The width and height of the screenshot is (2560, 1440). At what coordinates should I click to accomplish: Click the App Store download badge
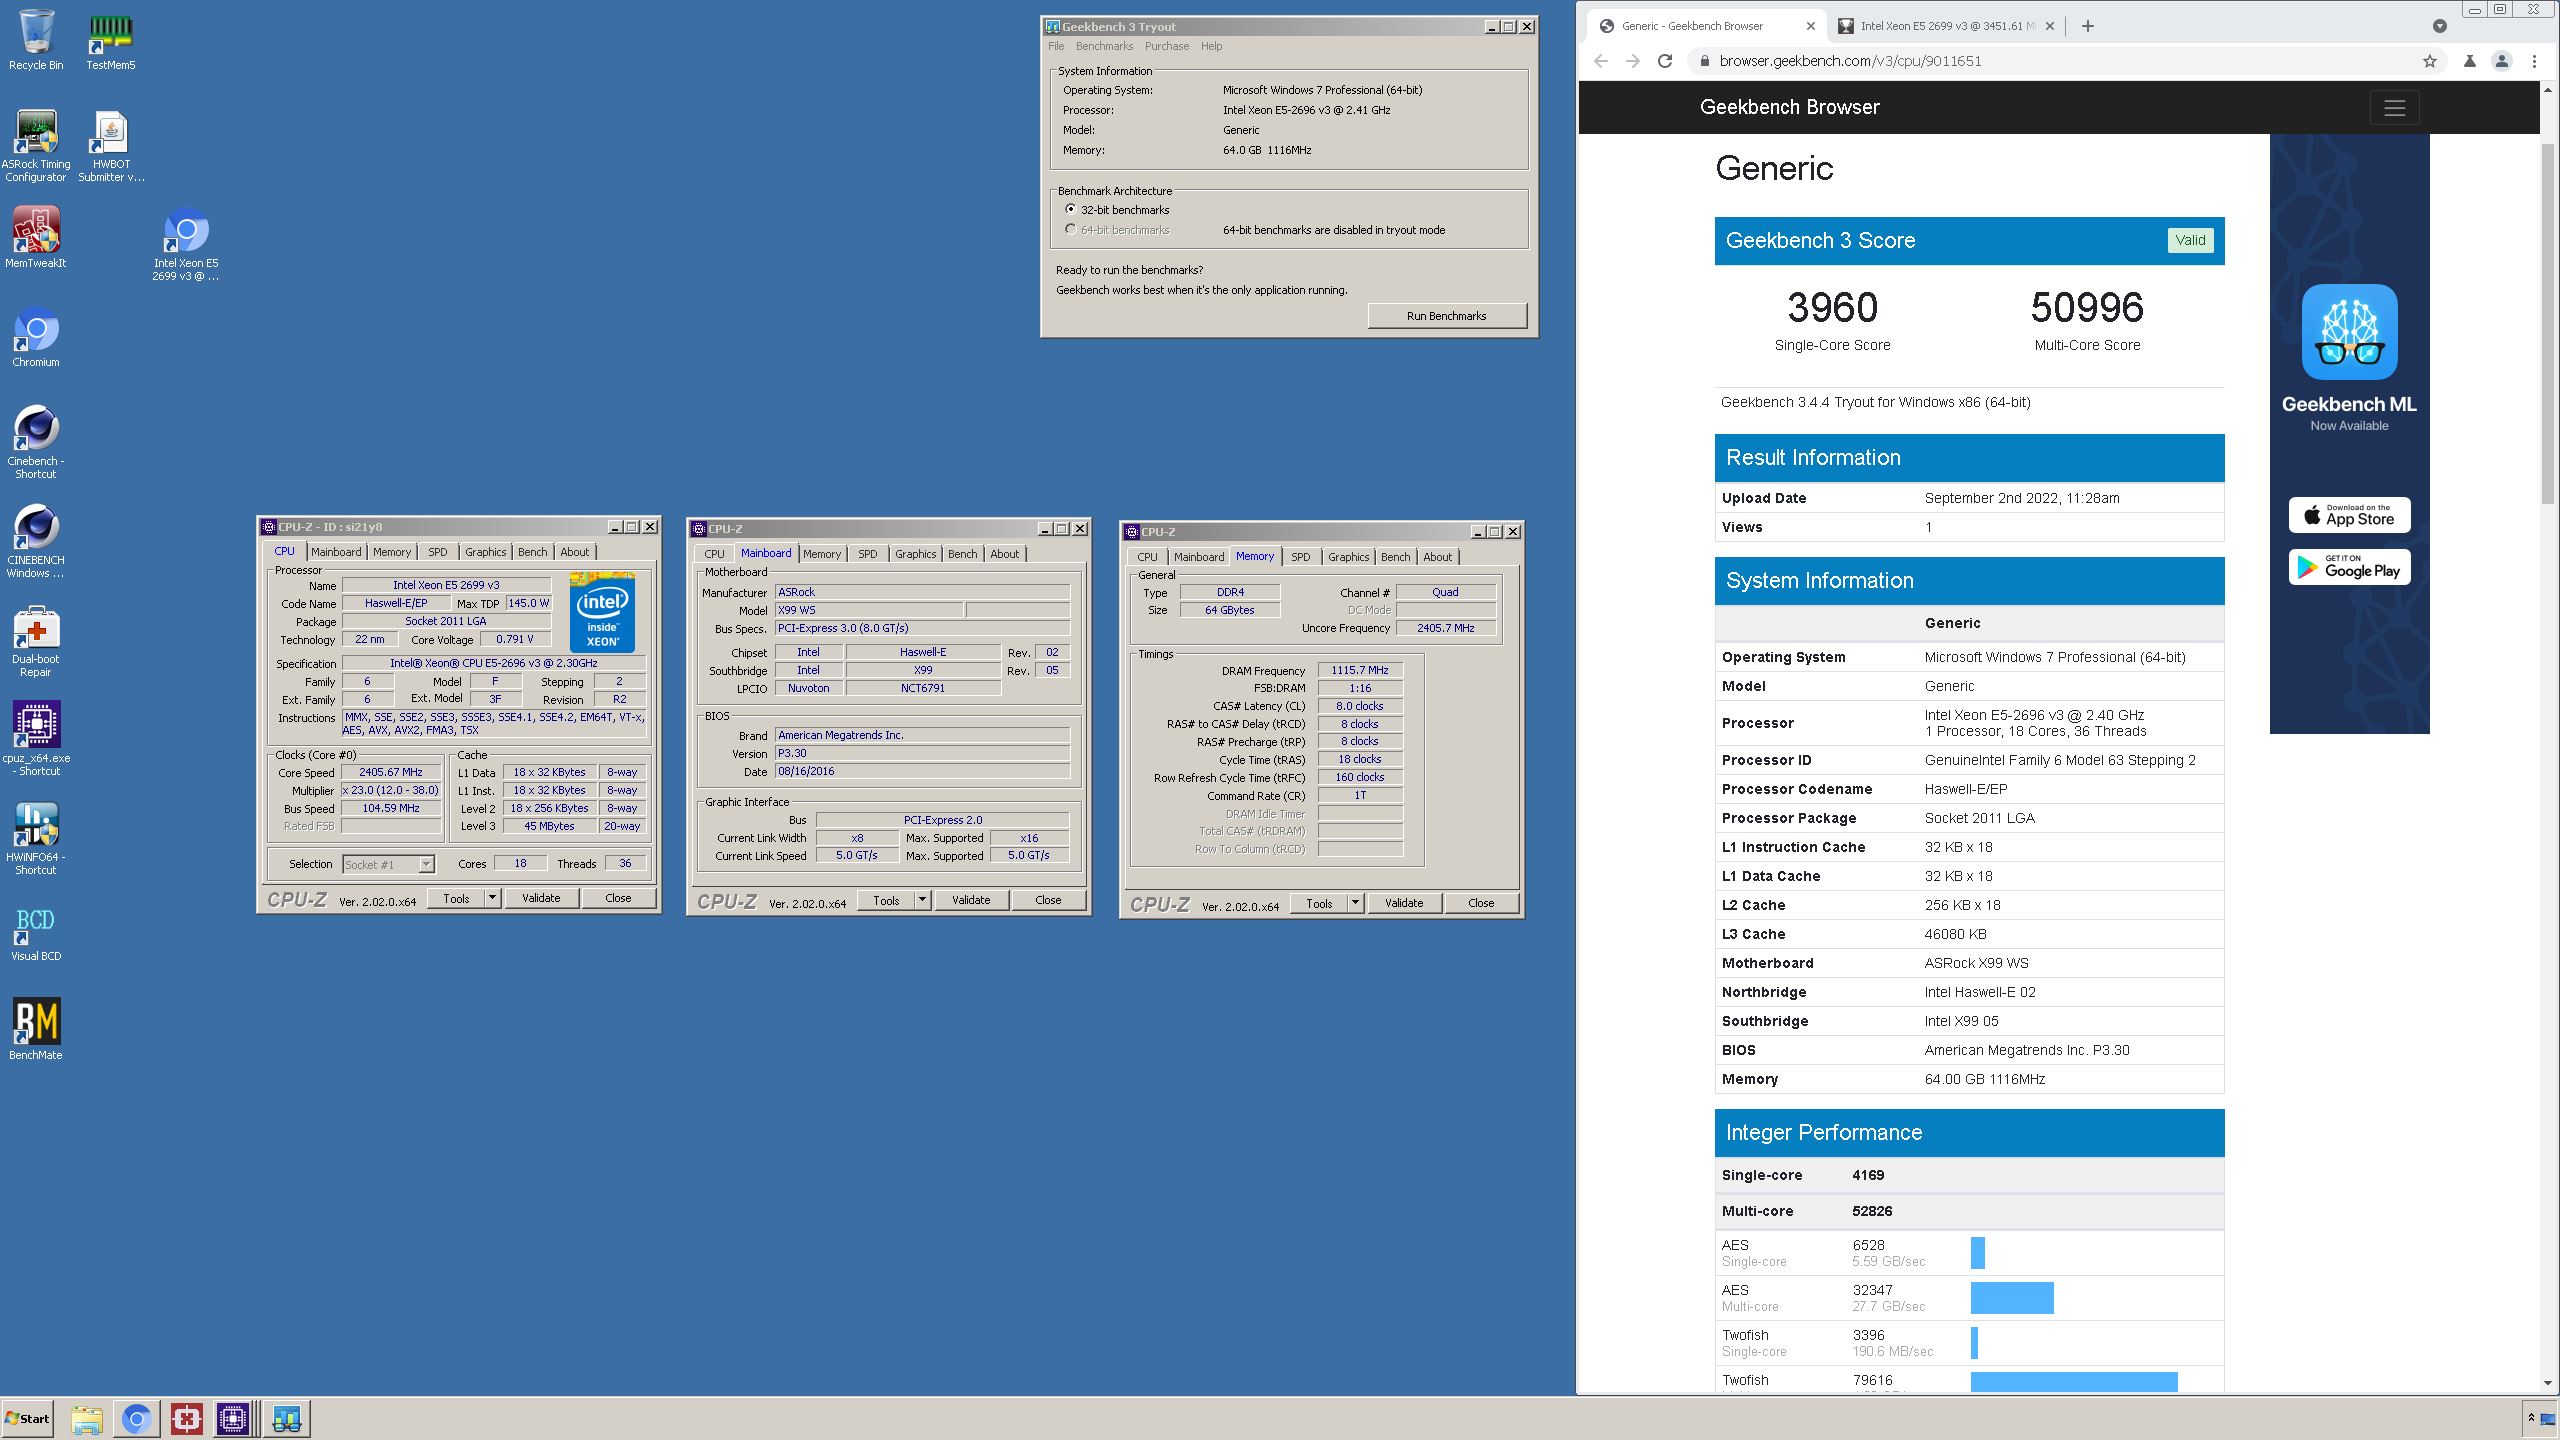[2349, 515]
